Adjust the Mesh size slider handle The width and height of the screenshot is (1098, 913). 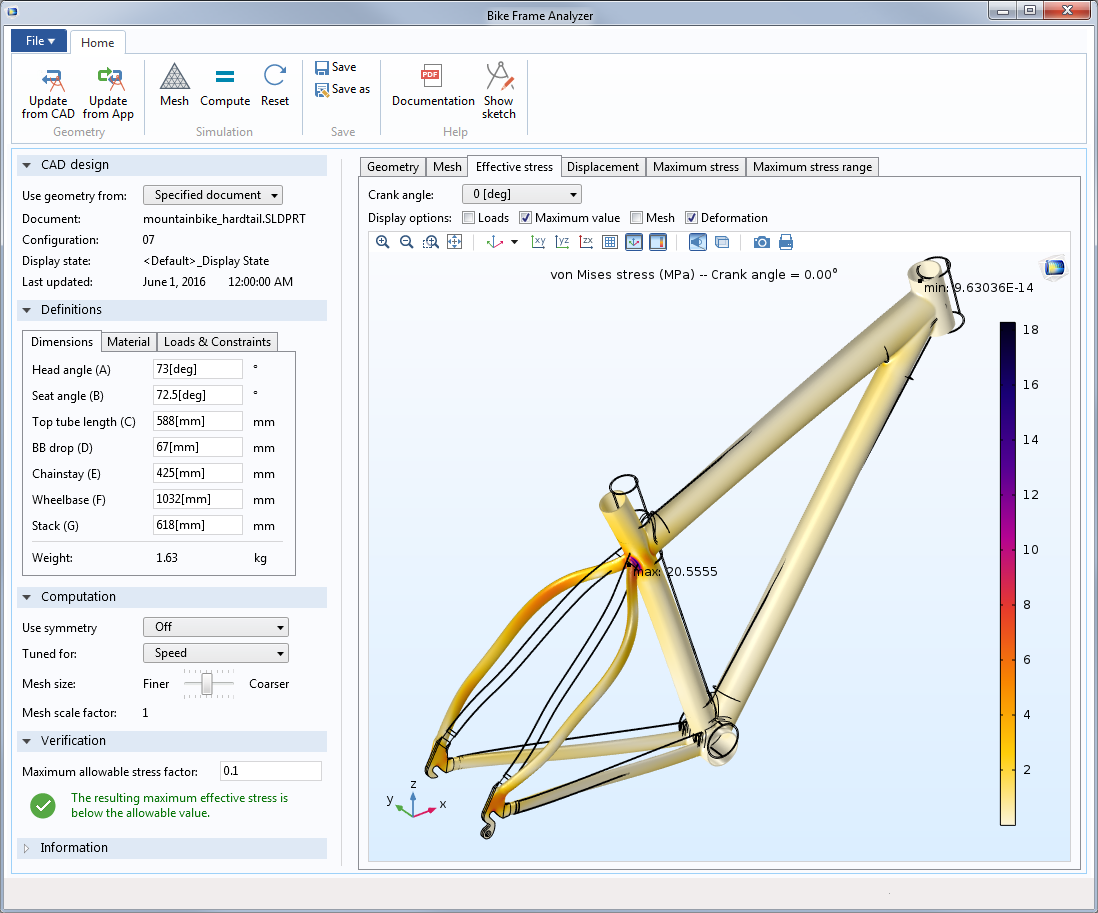click(207, 684)
